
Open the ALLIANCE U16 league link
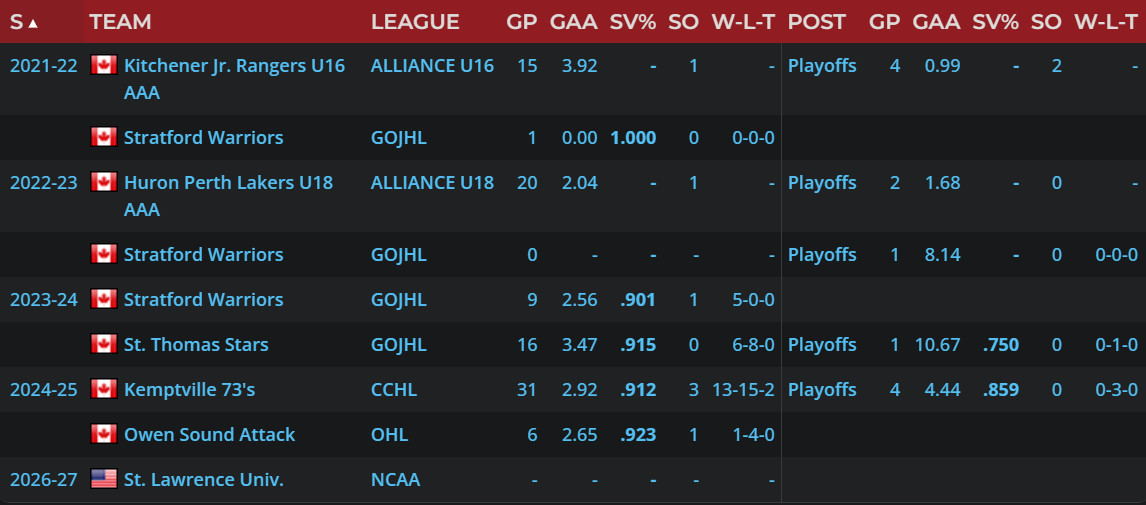click(432, 66)
